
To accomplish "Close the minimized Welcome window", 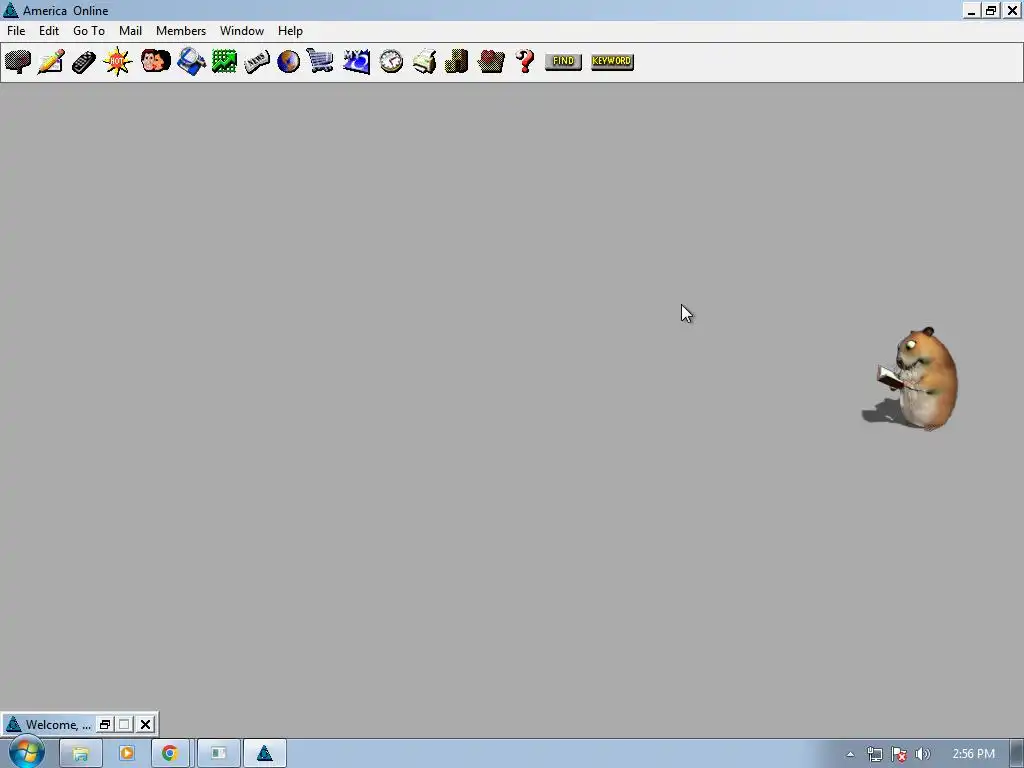I will tap(145, 724).
